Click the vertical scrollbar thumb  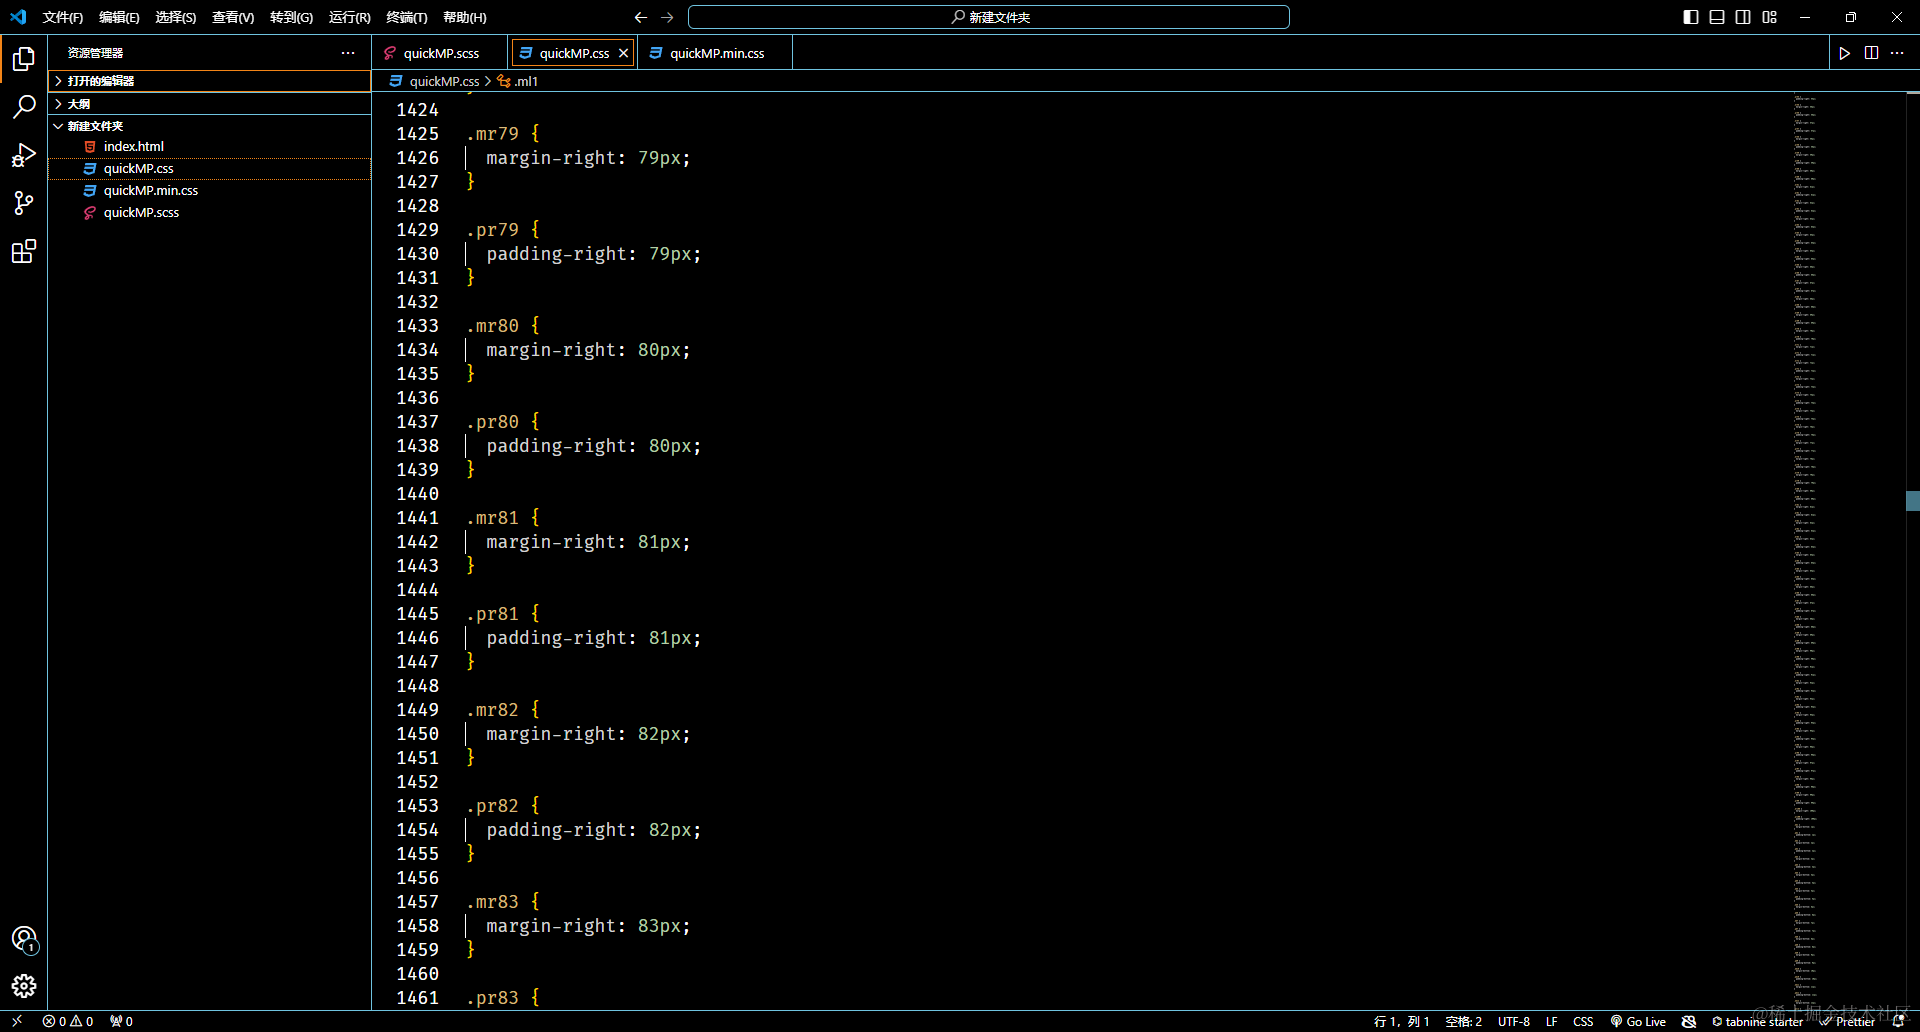[x=1912, y=501]
